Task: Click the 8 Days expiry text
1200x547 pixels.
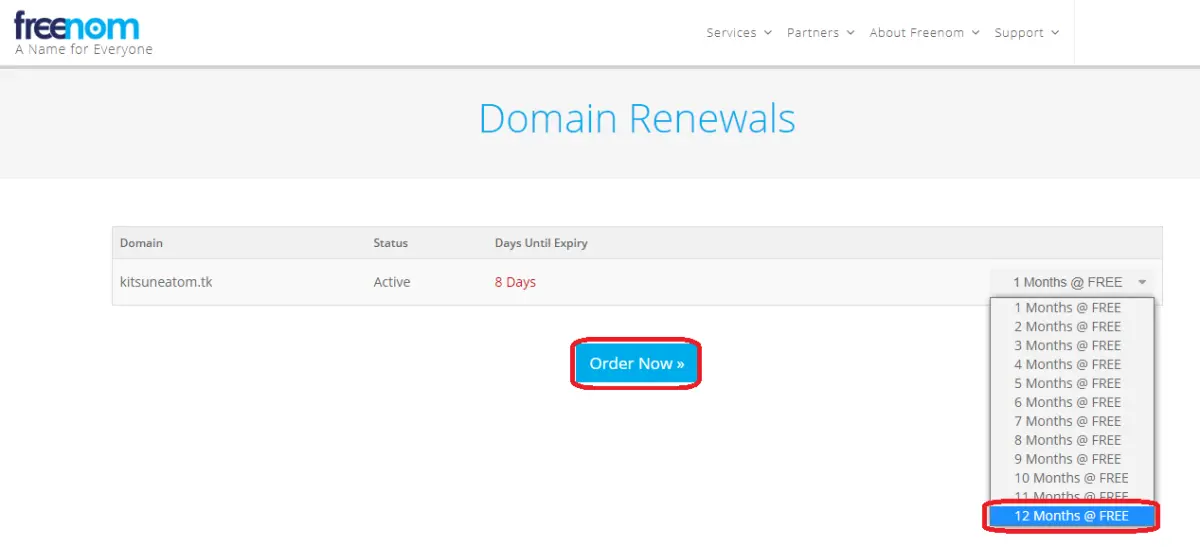Action: pos(515,282)
